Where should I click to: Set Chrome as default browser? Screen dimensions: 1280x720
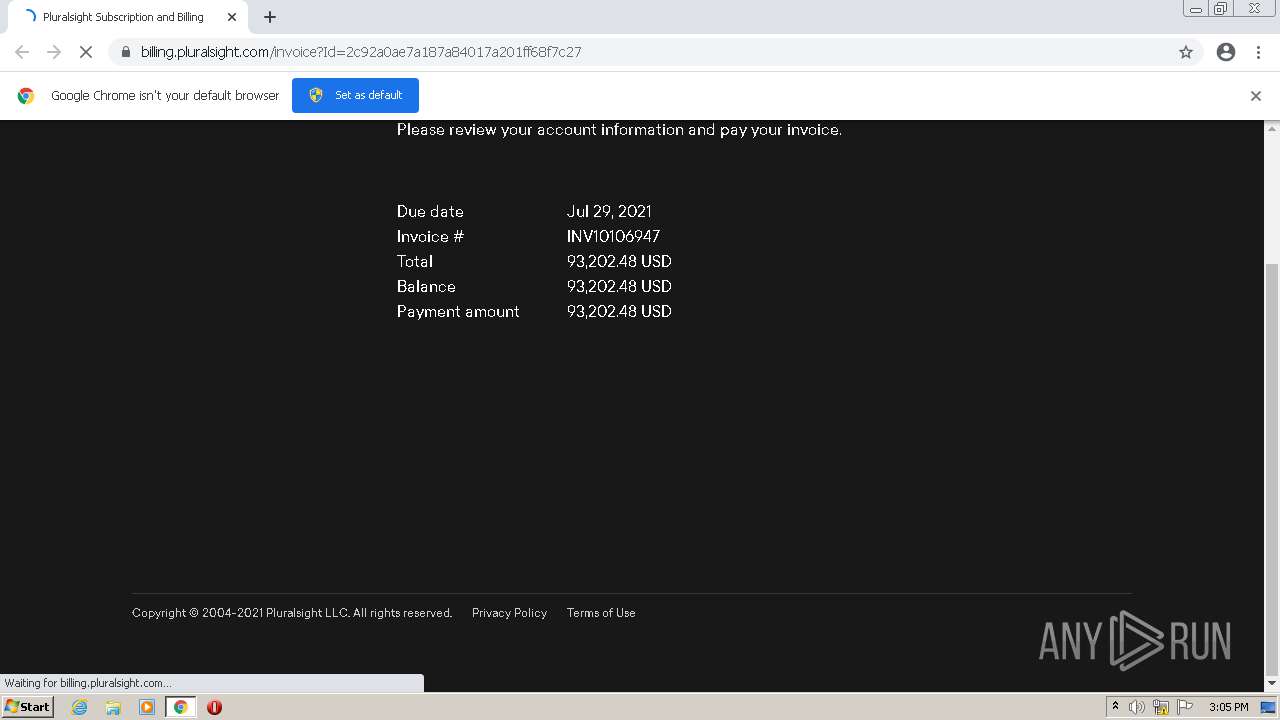(355, 95)
